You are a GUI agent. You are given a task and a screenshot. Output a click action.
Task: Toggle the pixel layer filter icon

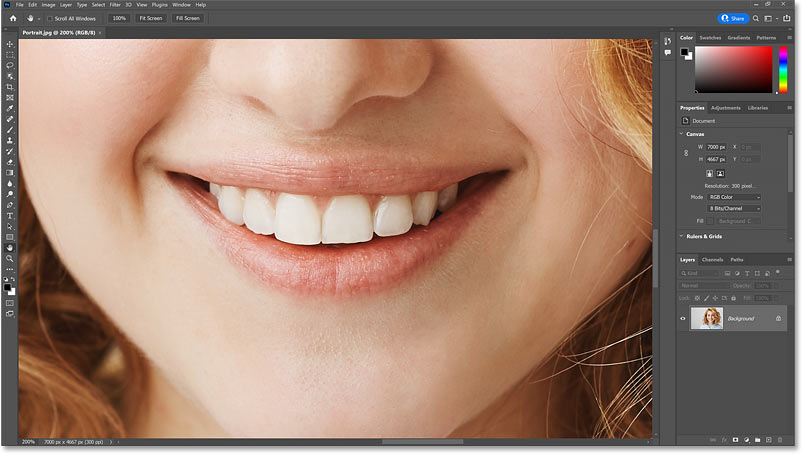click(x=727, y=273)
